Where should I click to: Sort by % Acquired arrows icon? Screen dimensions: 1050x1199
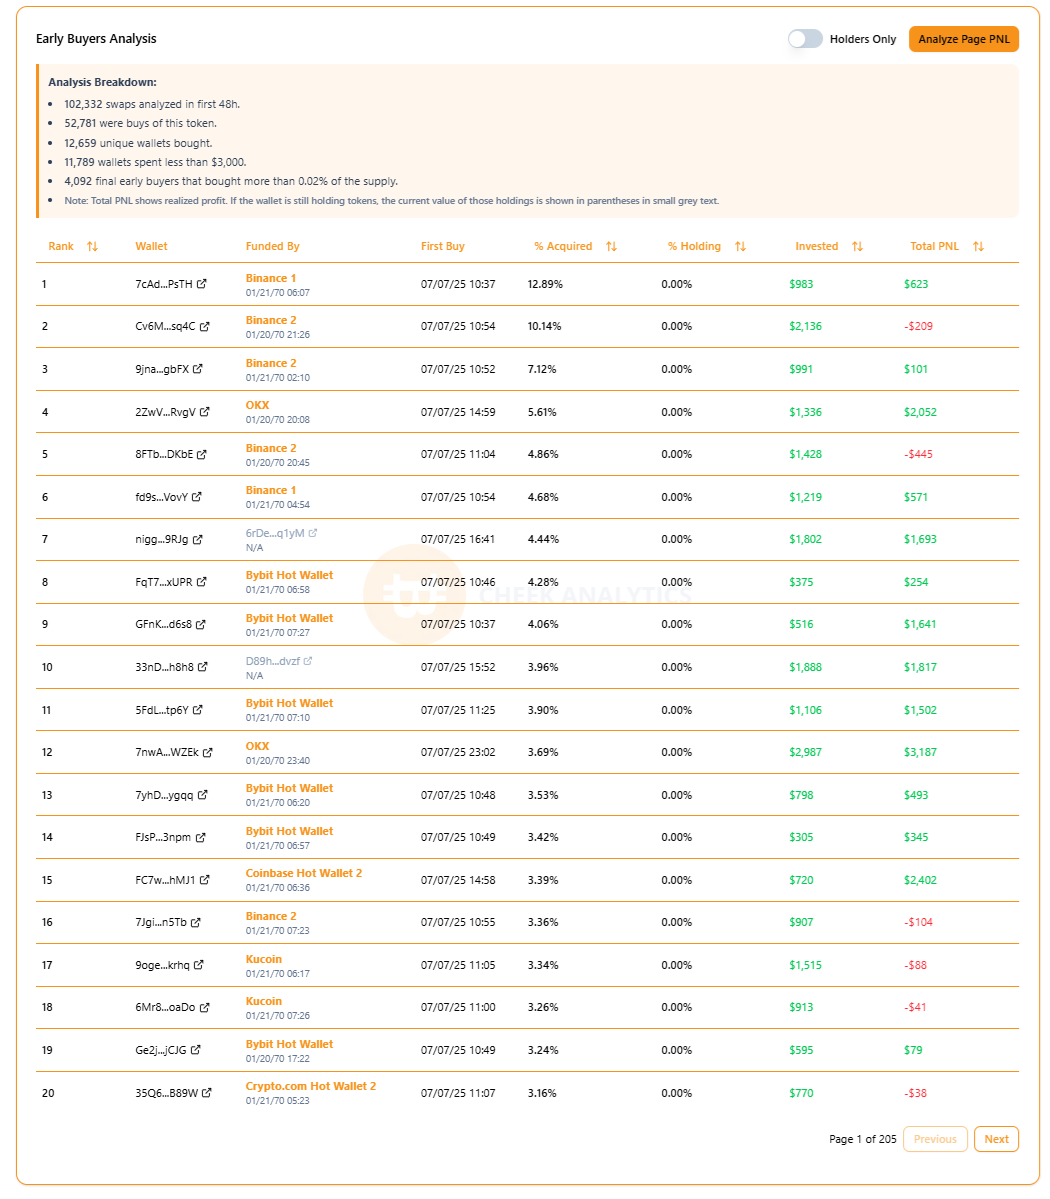[611, 246]
